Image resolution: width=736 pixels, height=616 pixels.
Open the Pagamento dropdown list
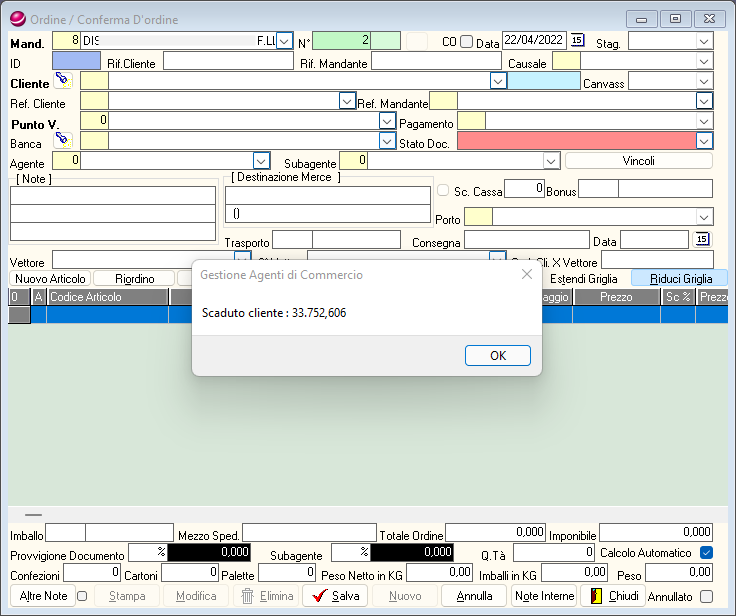(x=704, y=122)
